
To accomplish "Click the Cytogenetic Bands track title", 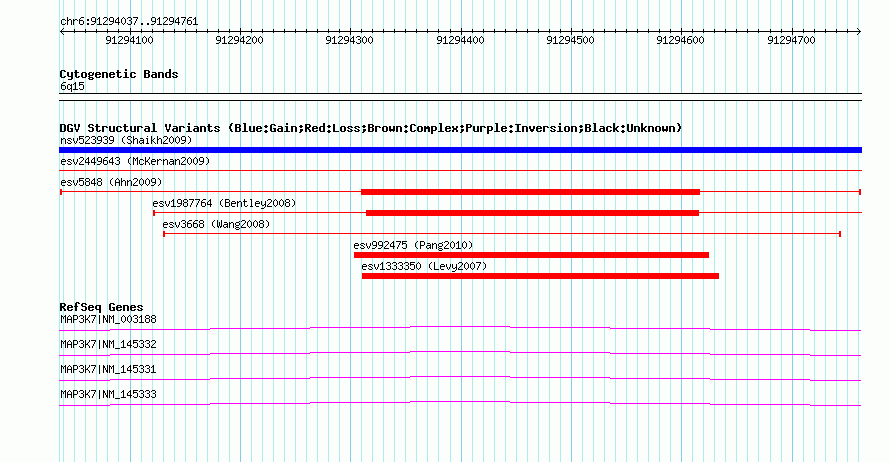I will (x=119, y=74).
